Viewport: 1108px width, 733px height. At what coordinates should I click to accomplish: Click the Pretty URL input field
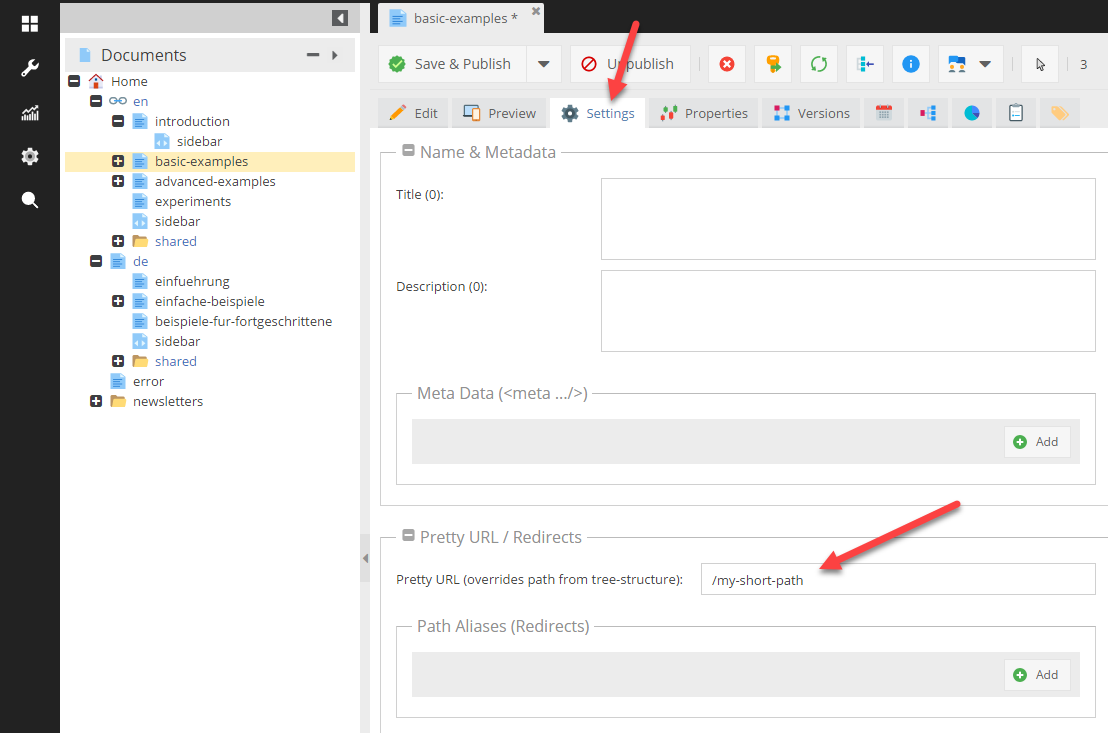pyautogui.click(x=897, y=580)
